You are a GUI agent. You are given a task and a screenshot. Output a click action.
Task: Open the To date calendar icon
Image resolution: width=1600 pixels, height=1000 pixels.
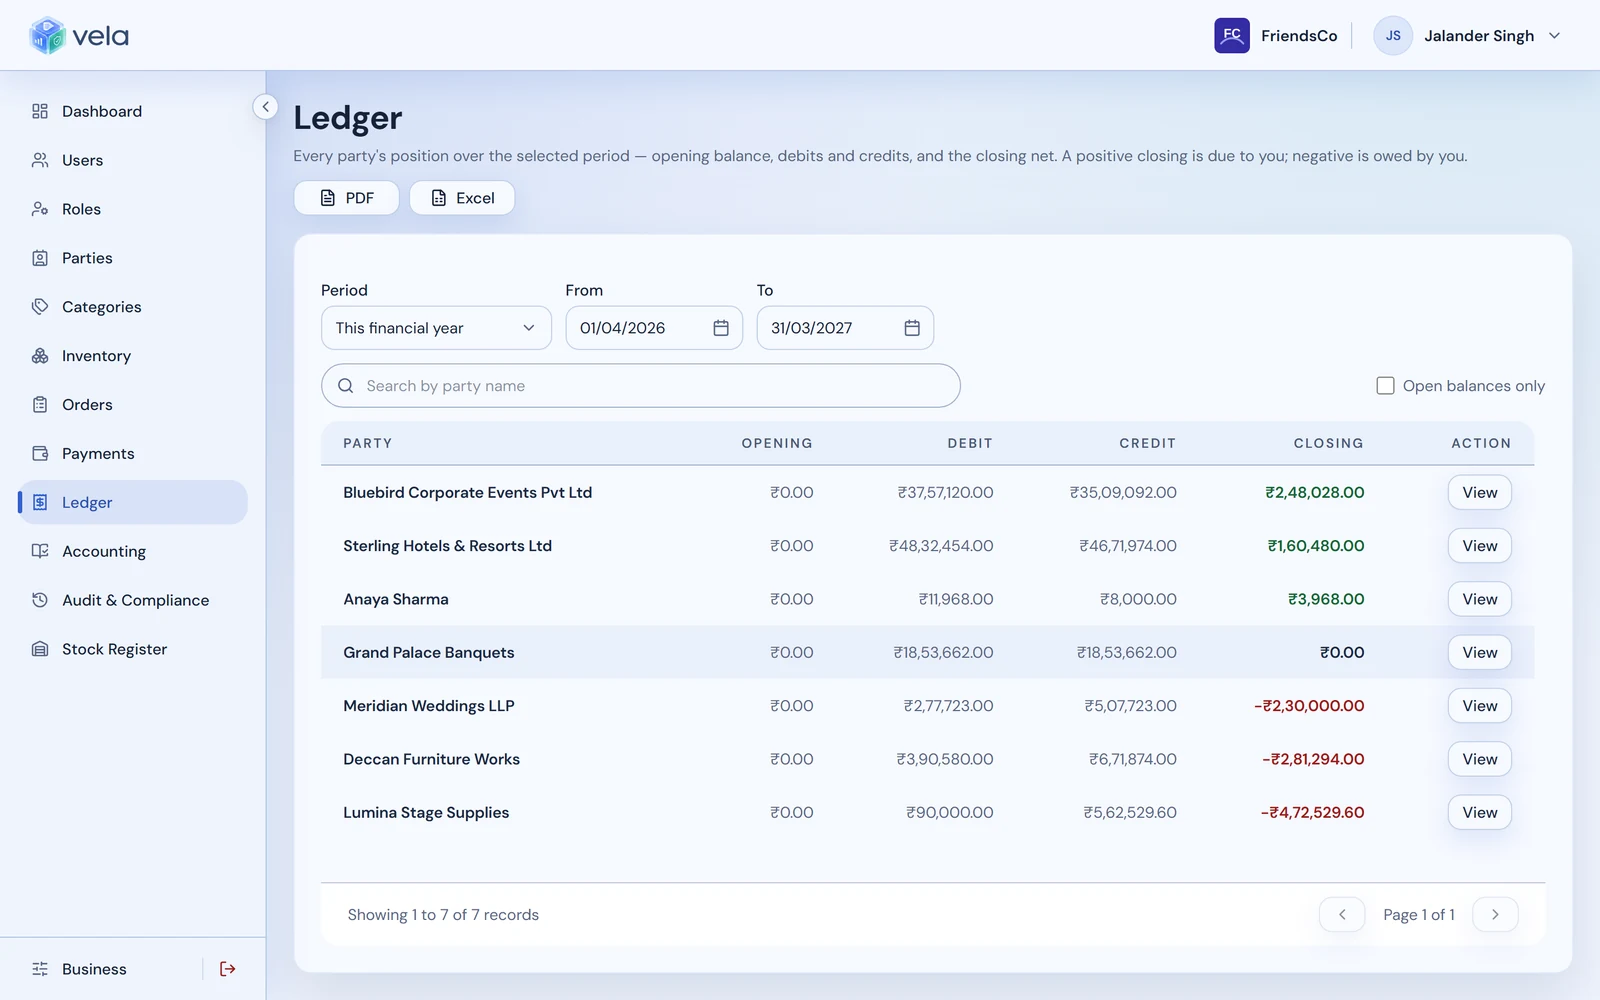tap(912, 328)
